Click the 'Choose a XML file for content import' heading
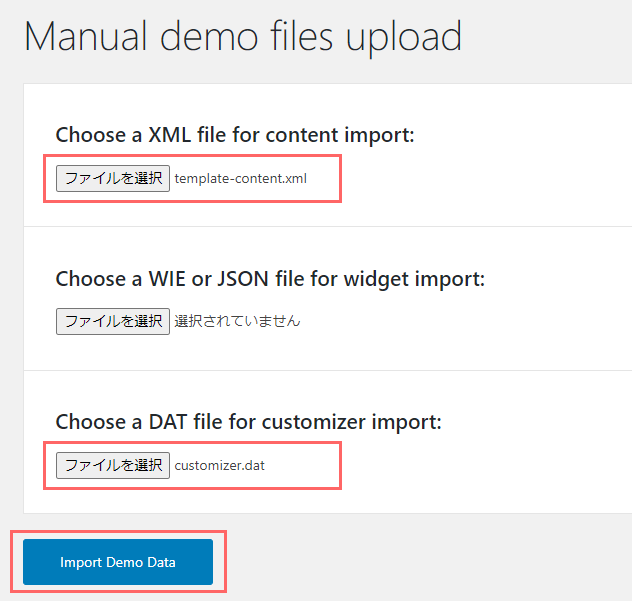The image size is (632, 601). pos(235,135)
